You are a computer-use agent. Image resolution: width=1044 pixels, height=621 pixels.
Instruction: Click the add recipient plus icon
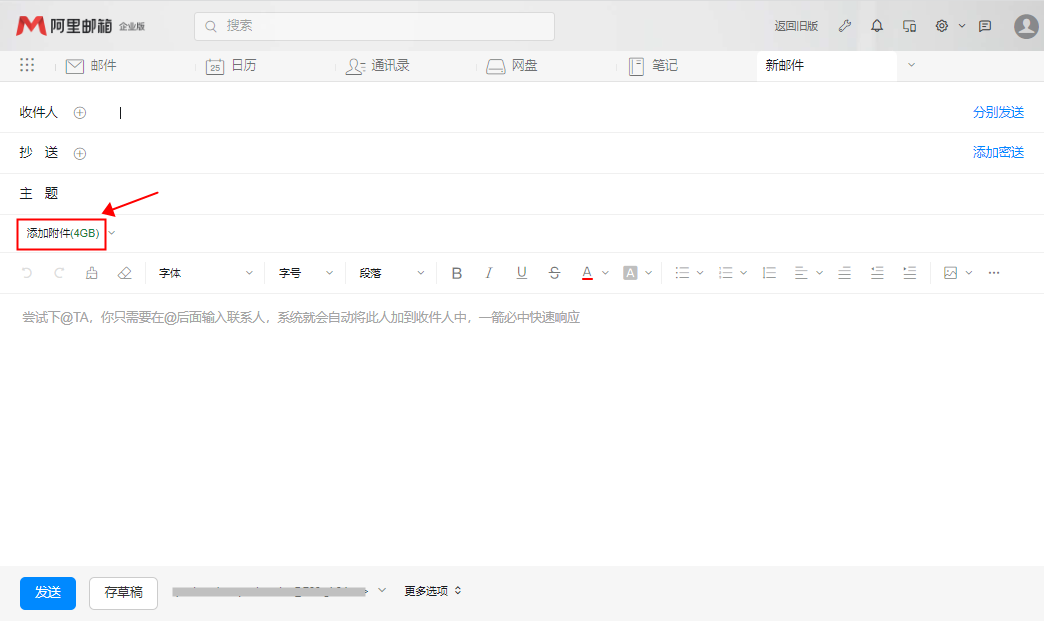point(80,113)
